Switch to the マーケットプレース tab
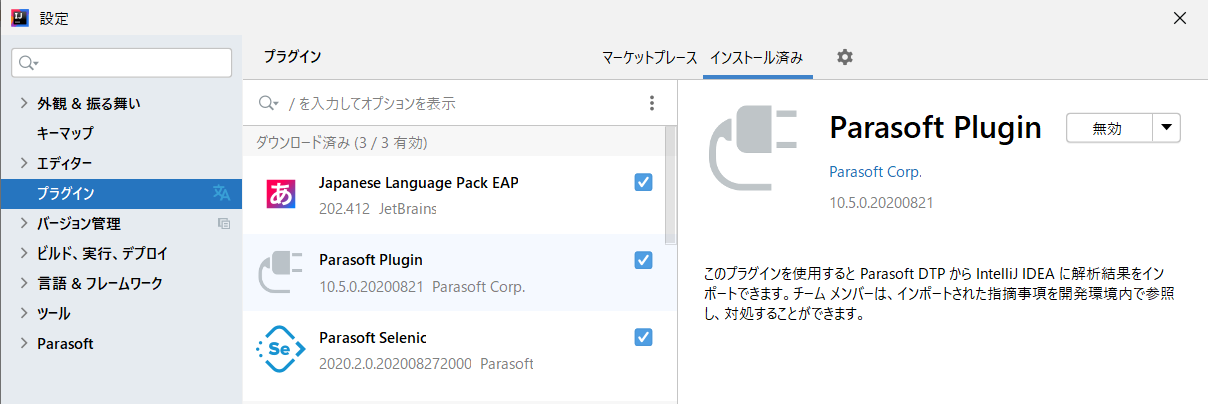 point(649,58)
